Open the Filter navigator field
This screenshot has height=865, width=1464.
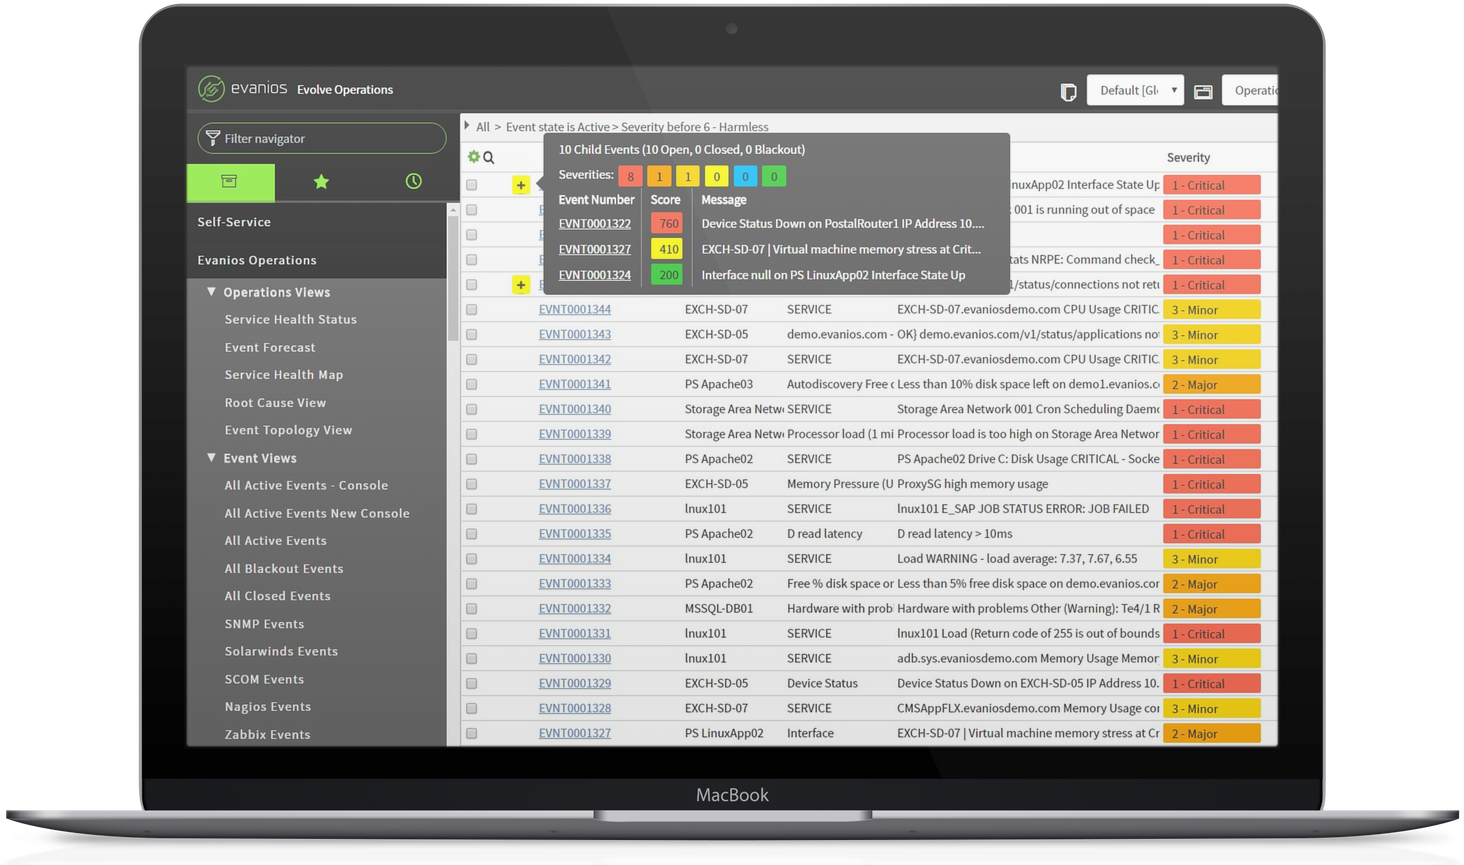pyautogui.click(x=320, y=138)
